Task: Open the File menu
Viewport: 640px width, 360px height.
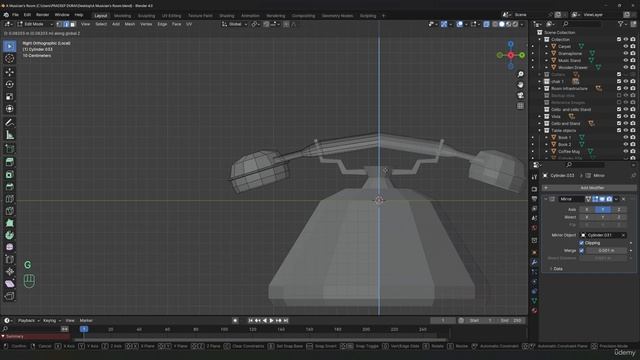Action: 15,15
